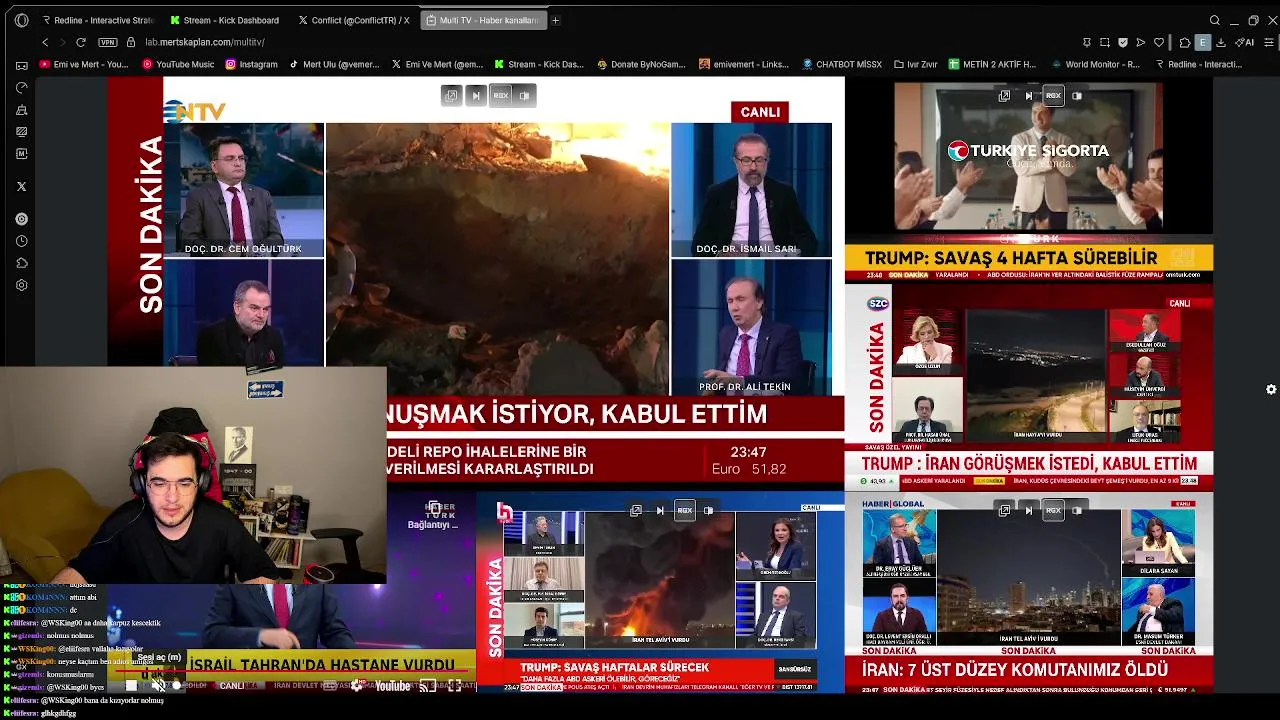Open the extensions puzzle icon in toolbar
The image size is (1280, 720).
tap(1185, 42)
